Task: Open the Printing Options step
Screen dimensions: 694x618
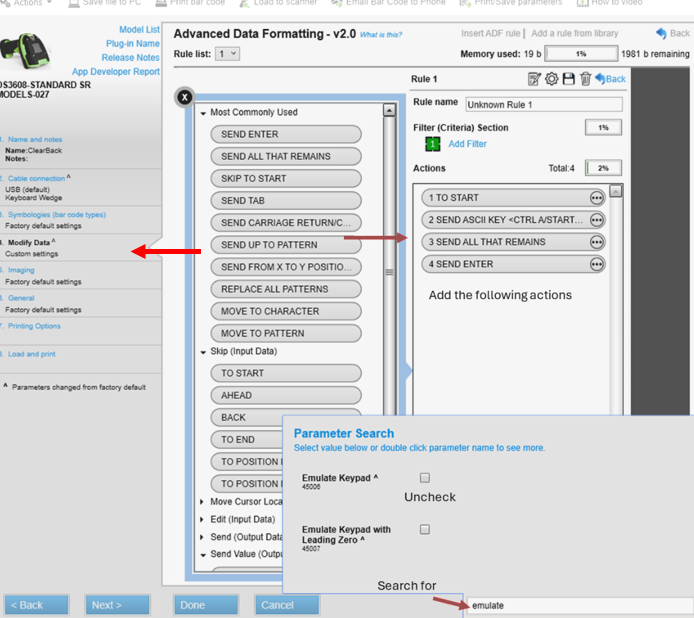Action: [34, 326]
